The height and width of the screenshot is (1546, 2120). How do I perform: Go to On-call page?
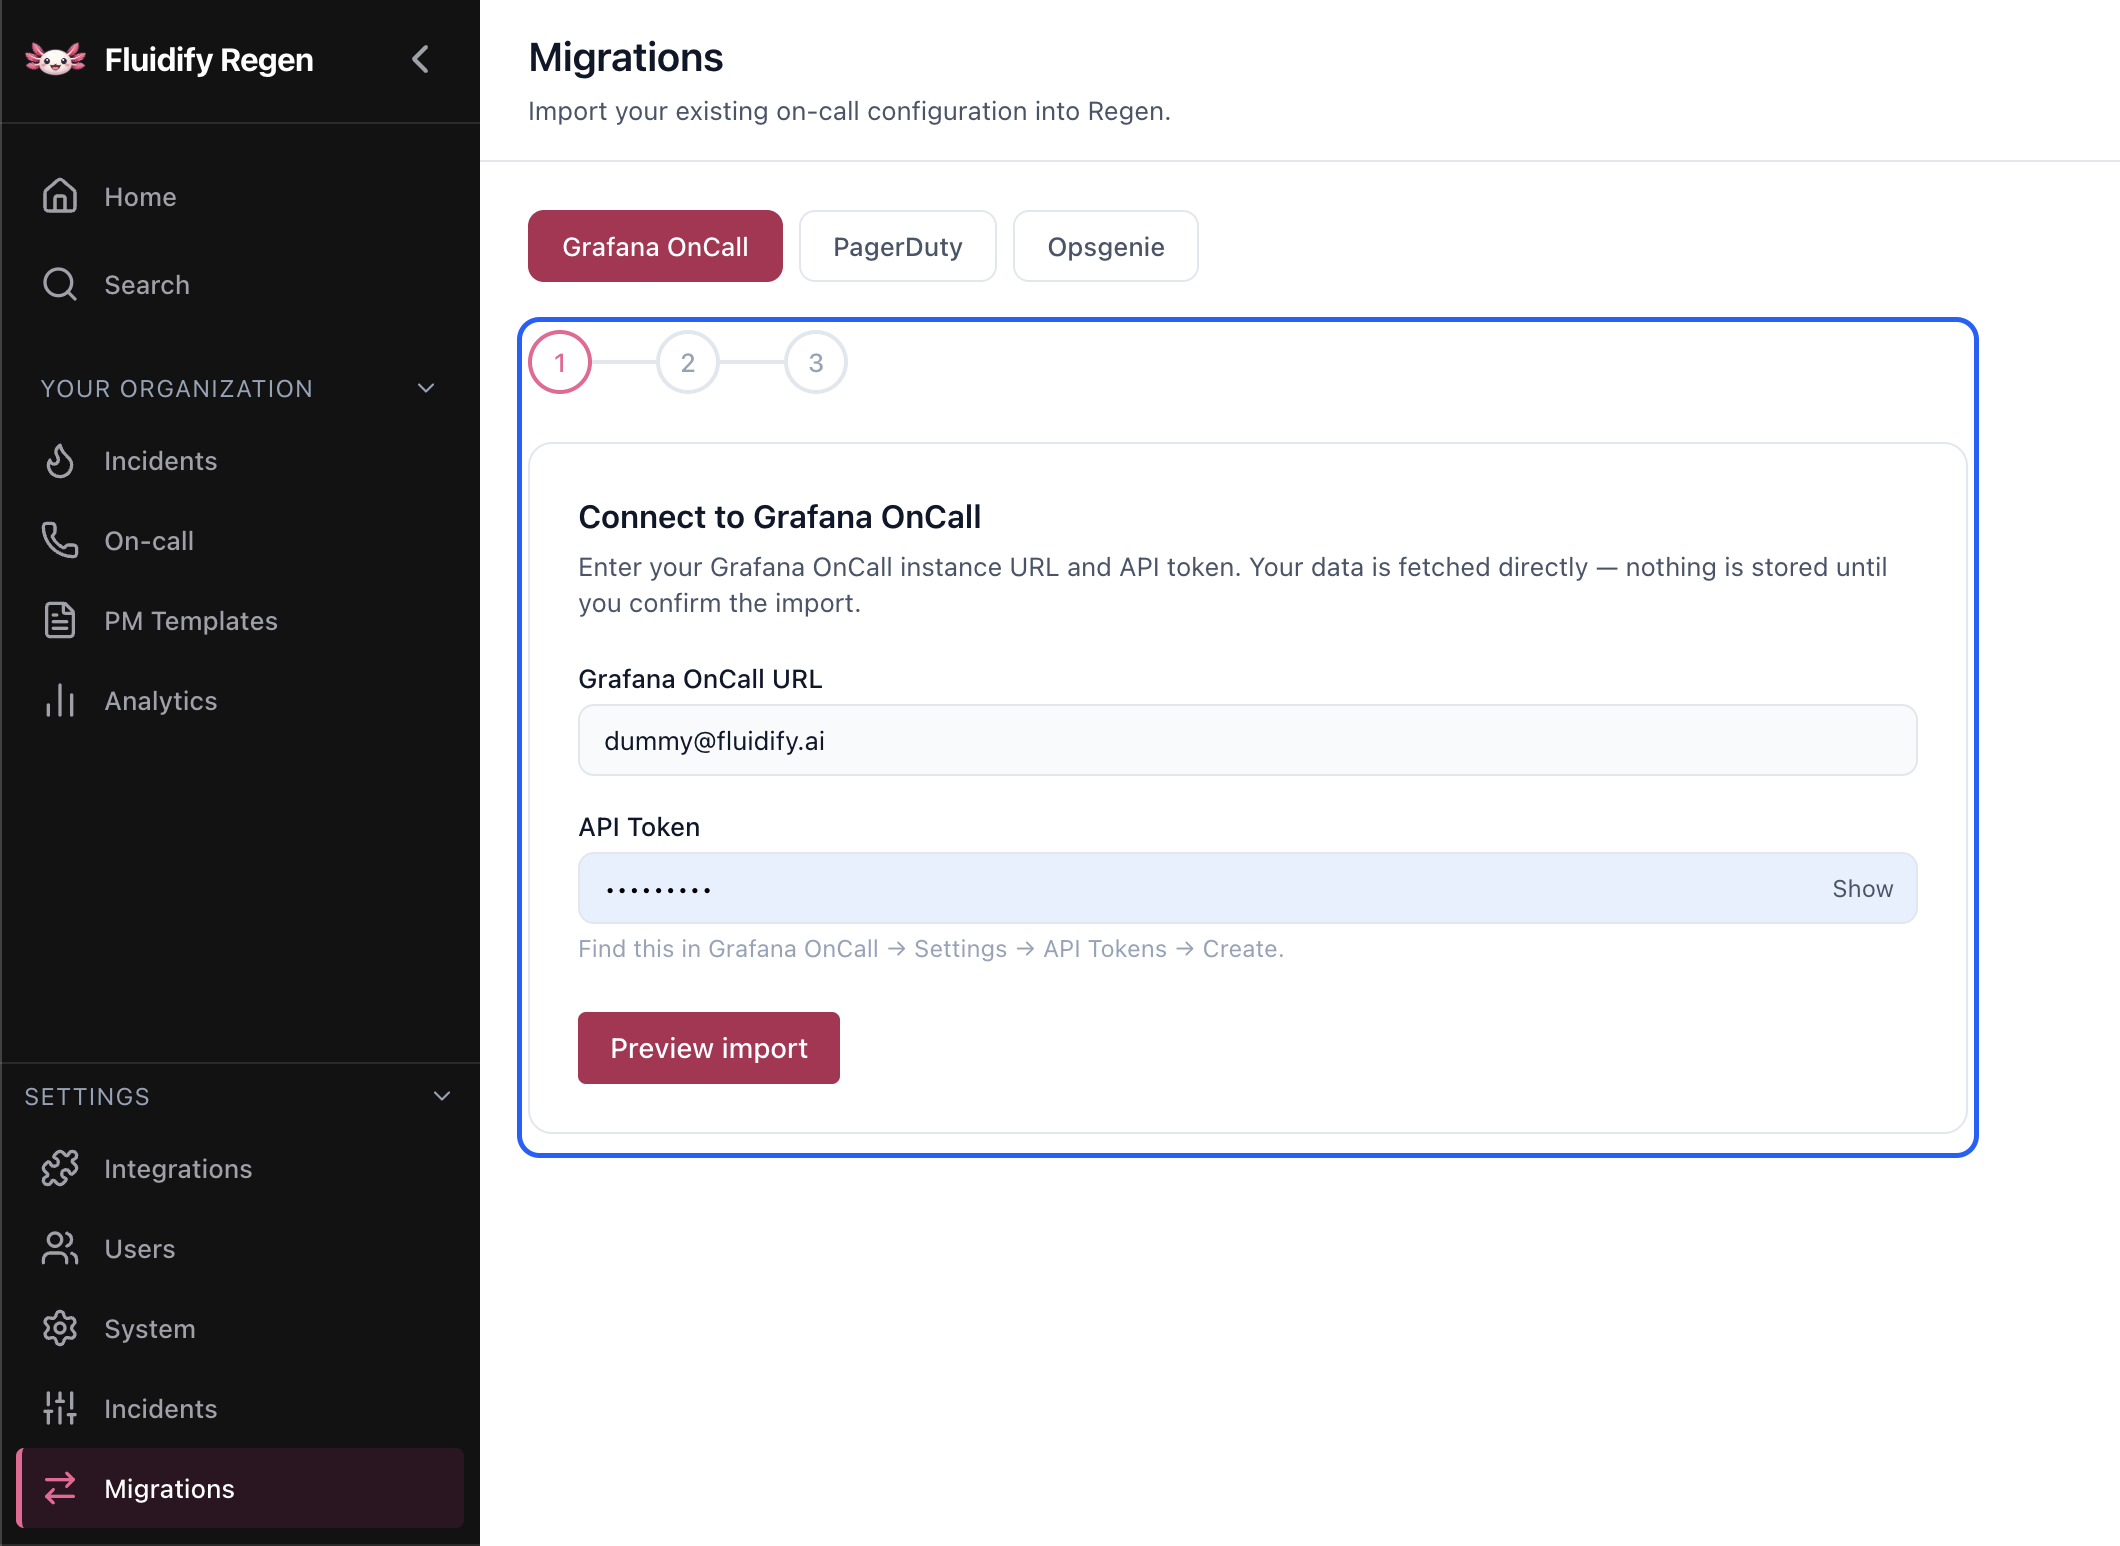tap(240, 540)
